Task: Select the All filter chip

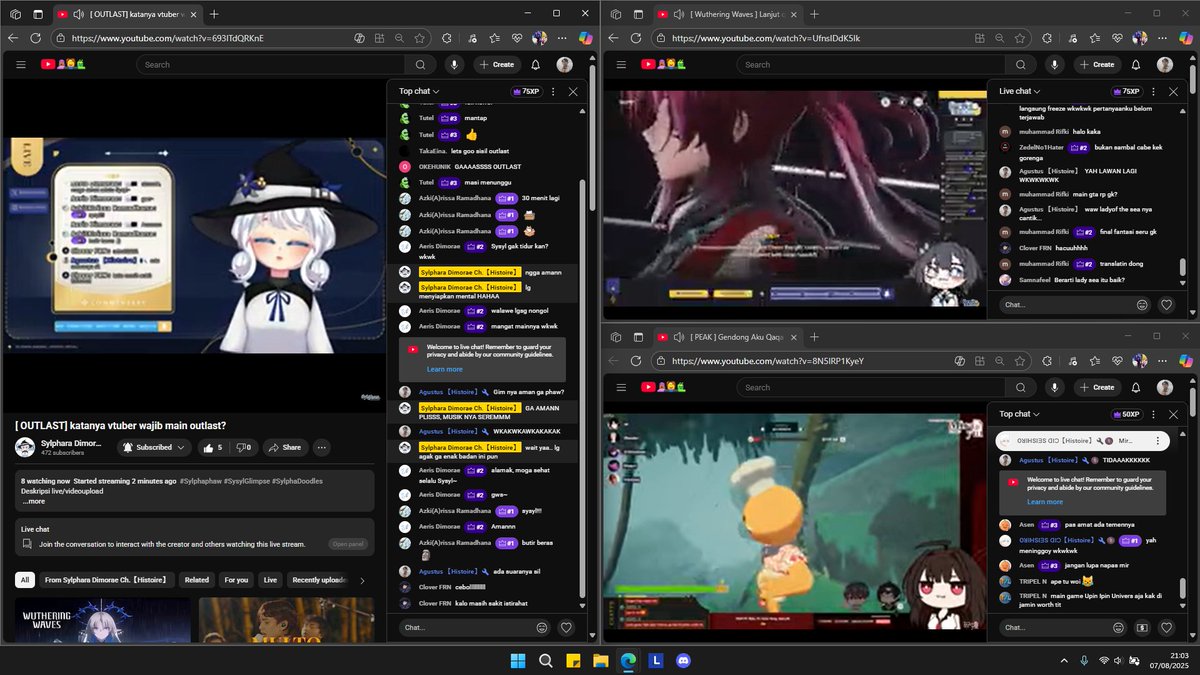Action: [25, 580]
